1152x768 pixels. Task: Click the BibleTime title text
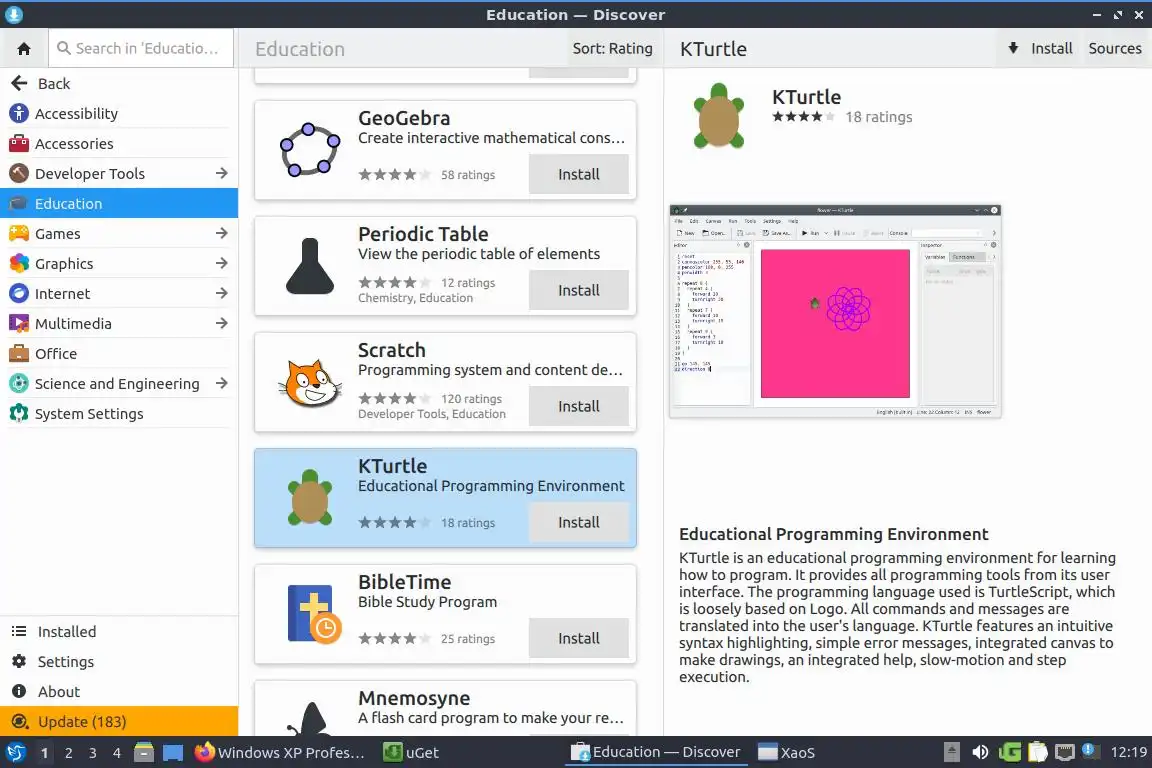tap(404, 582)
